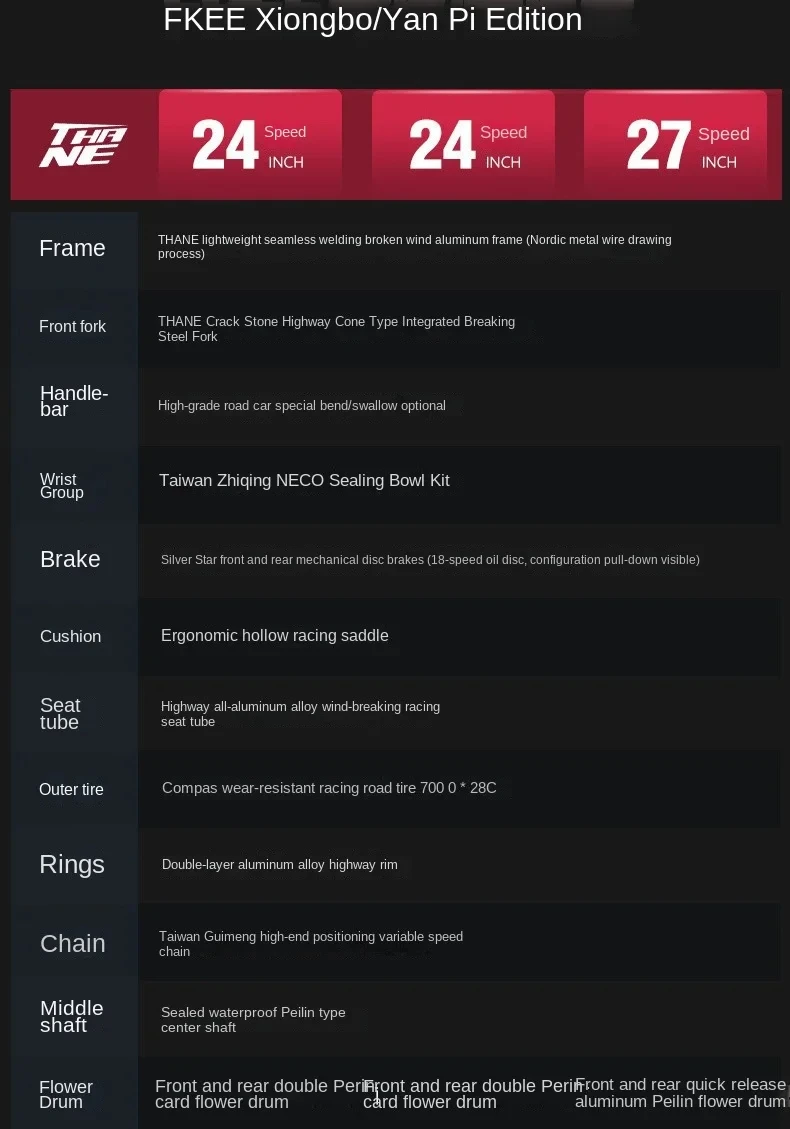Click the Seat tube row label

pyautogui.click(x=60, y=714)
